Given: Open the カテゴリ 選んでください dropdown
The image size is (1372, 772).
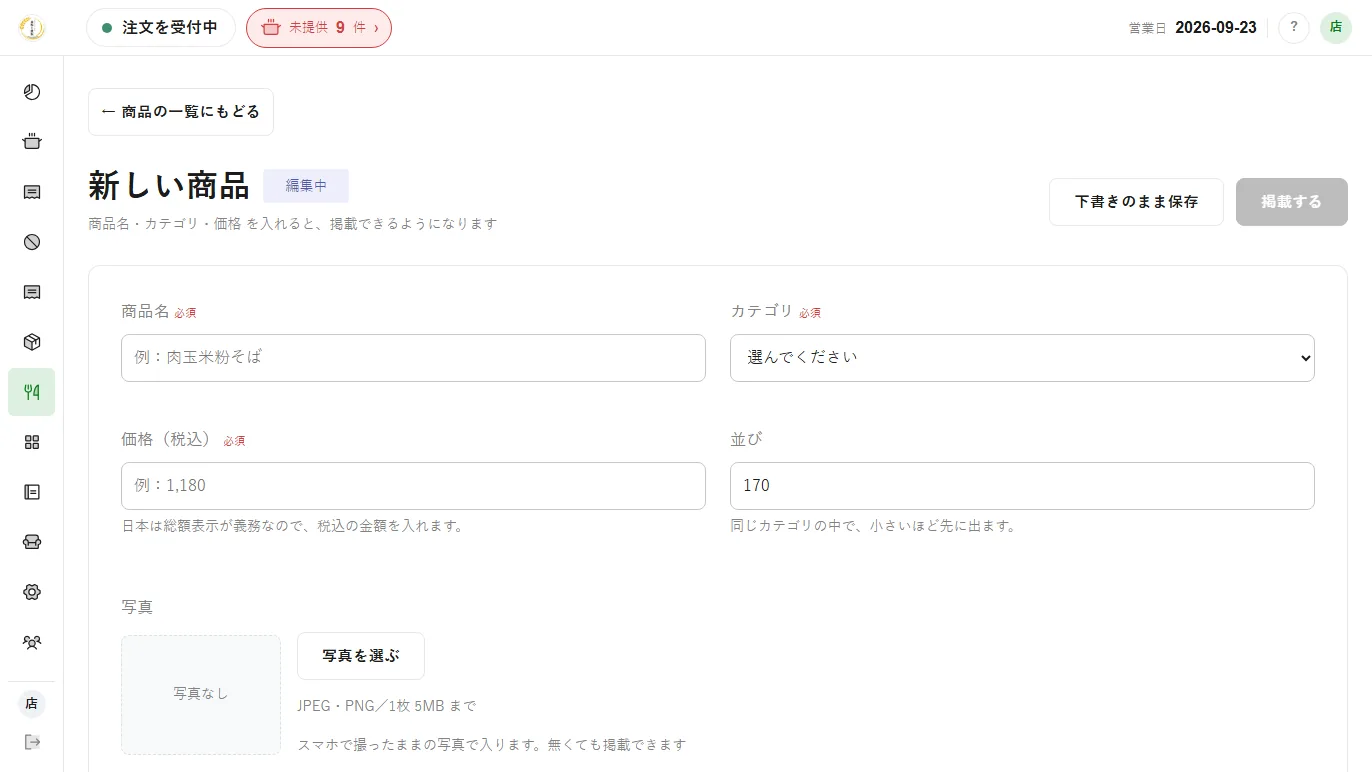Looking at the screenshot, I should [1022, 358].
